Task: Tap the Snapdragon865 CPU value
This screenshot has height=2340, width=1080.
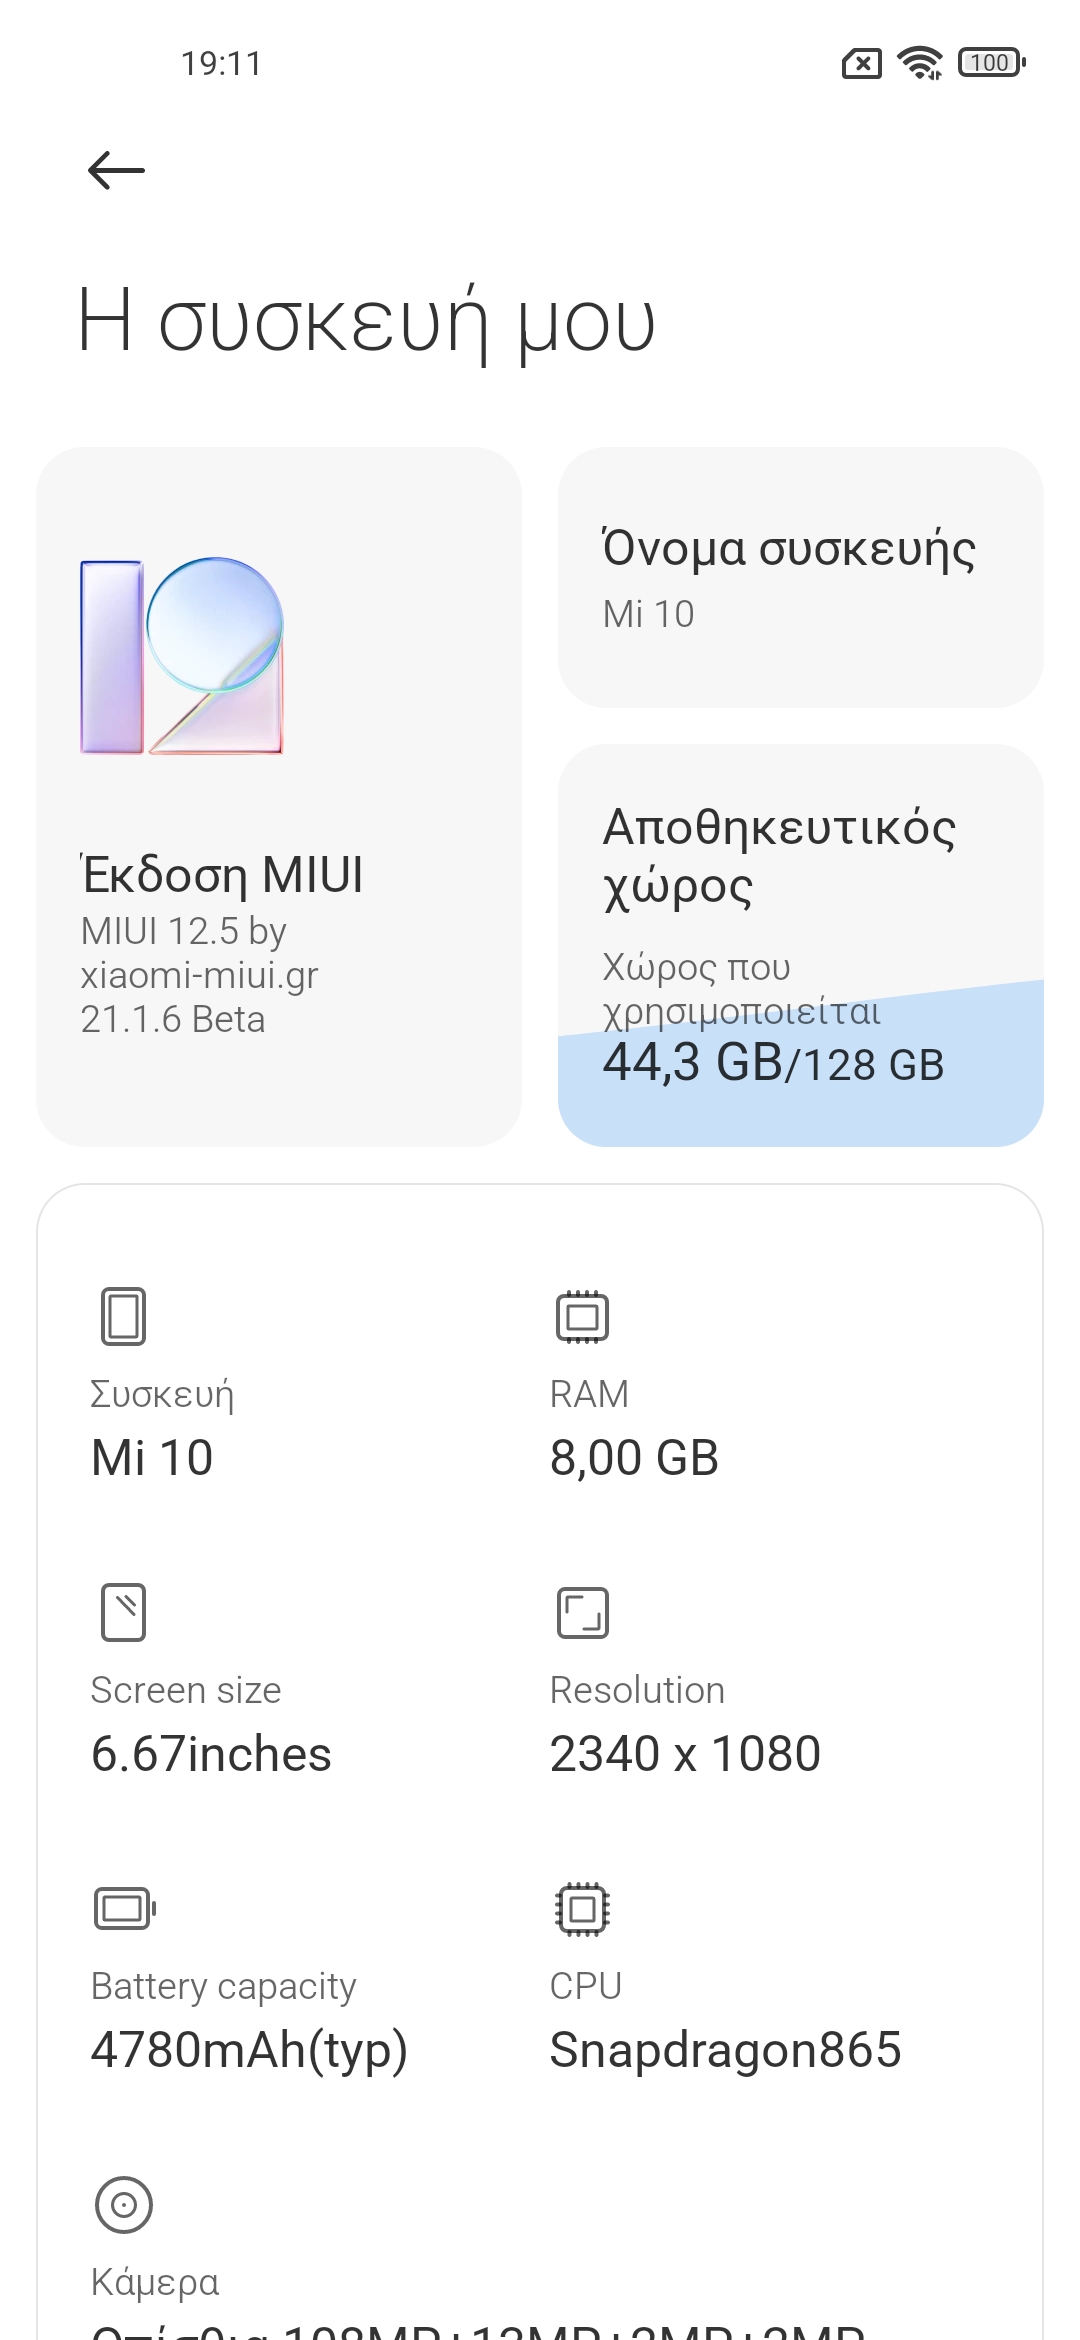Action: [x=725, y=2050]
